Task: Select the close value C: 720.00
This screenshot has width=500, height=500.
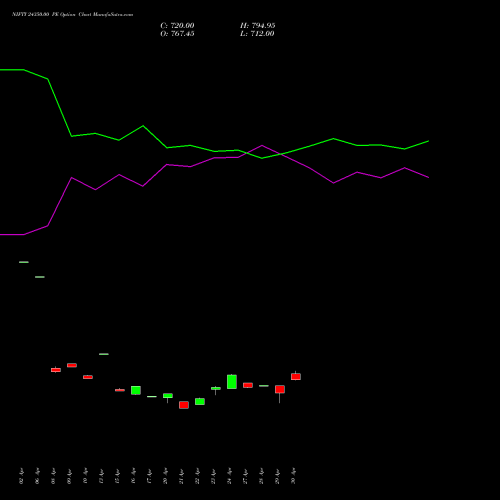Action: [177, 26]
